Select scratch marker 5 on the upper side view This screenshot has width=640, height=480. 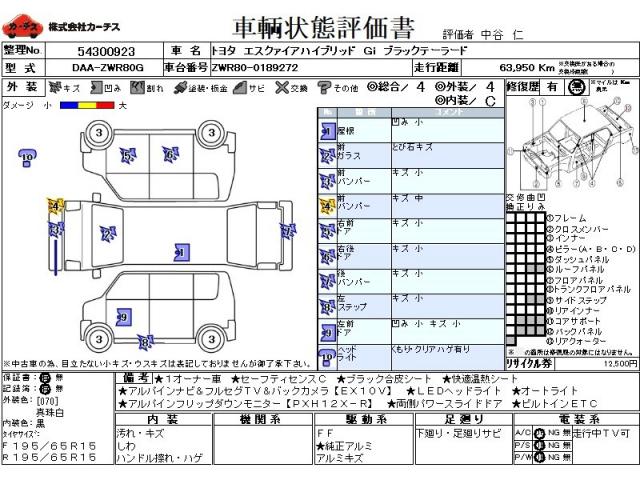point(128,156)
